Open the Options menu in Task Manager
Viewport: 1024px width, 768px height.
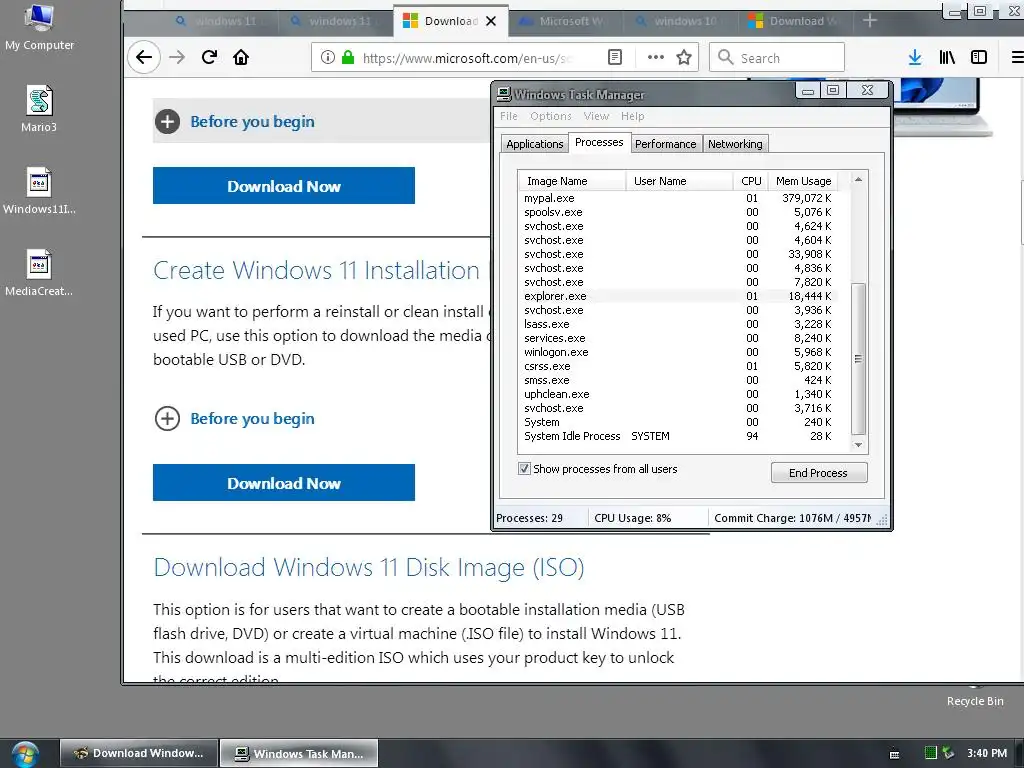tap(551, 116)
